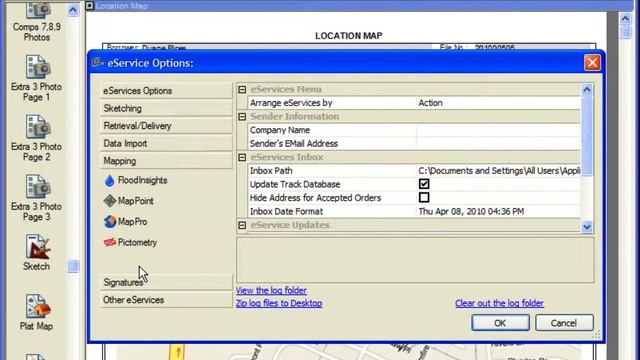
Task: Click the options list scroll down arrow
Action: 587,227
